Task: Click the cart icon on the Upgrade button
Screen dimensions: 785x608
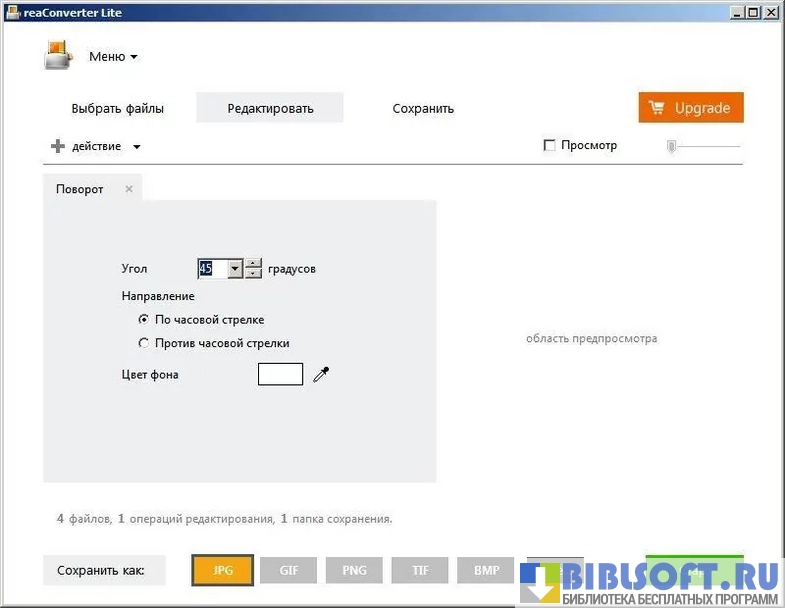Action: click(x=657, y=108)
